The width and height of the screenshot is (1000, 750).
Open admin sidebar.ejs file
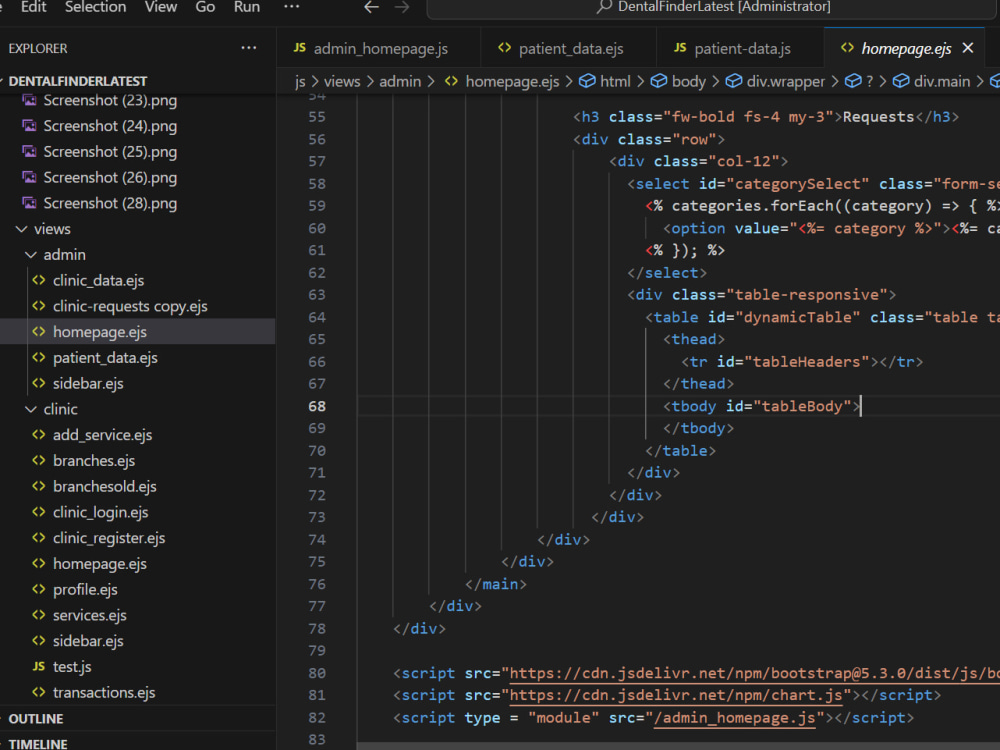88,383
